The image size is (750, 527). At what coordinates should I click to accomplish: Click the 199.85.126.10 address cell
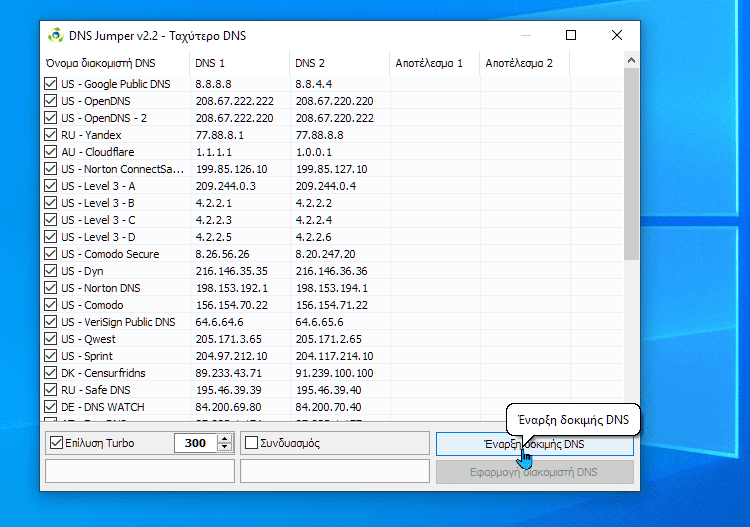click(232, 169)
